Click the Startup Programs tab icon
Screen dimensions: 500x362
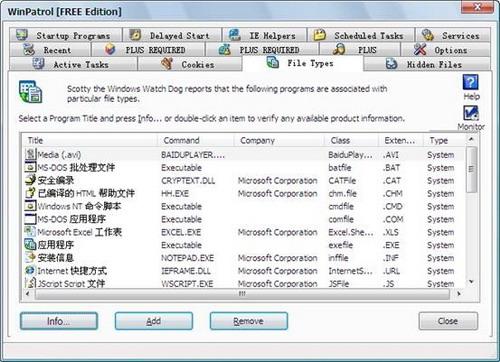[22, 35]
